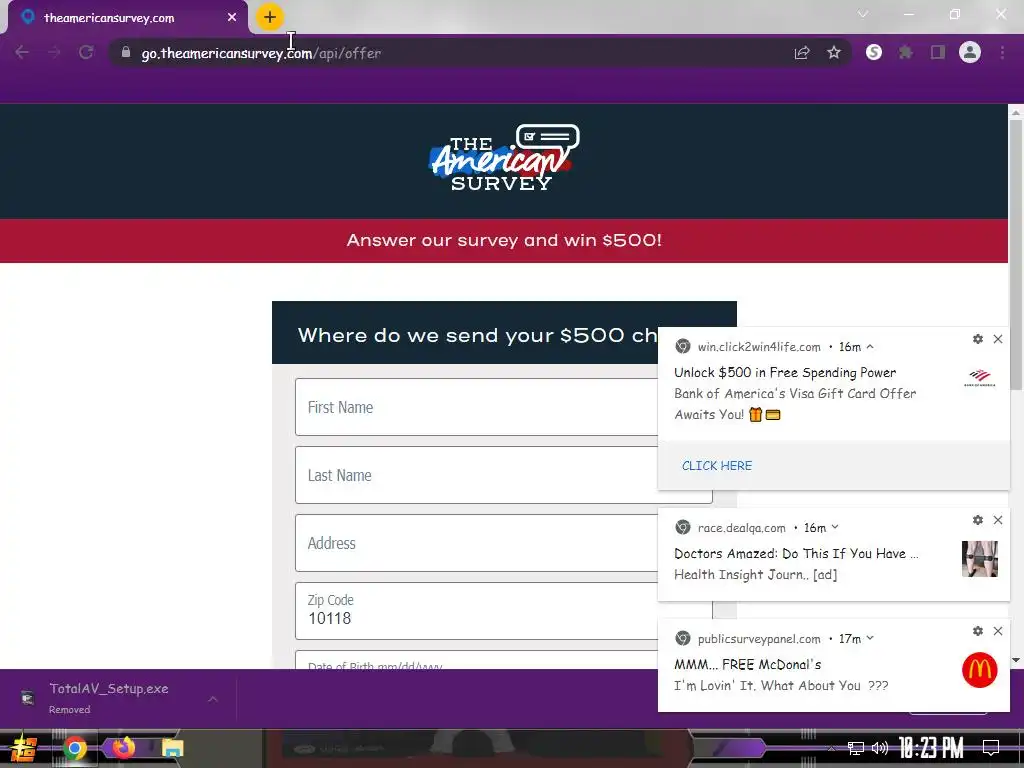Open the Windows Start button

click(24, 748)
